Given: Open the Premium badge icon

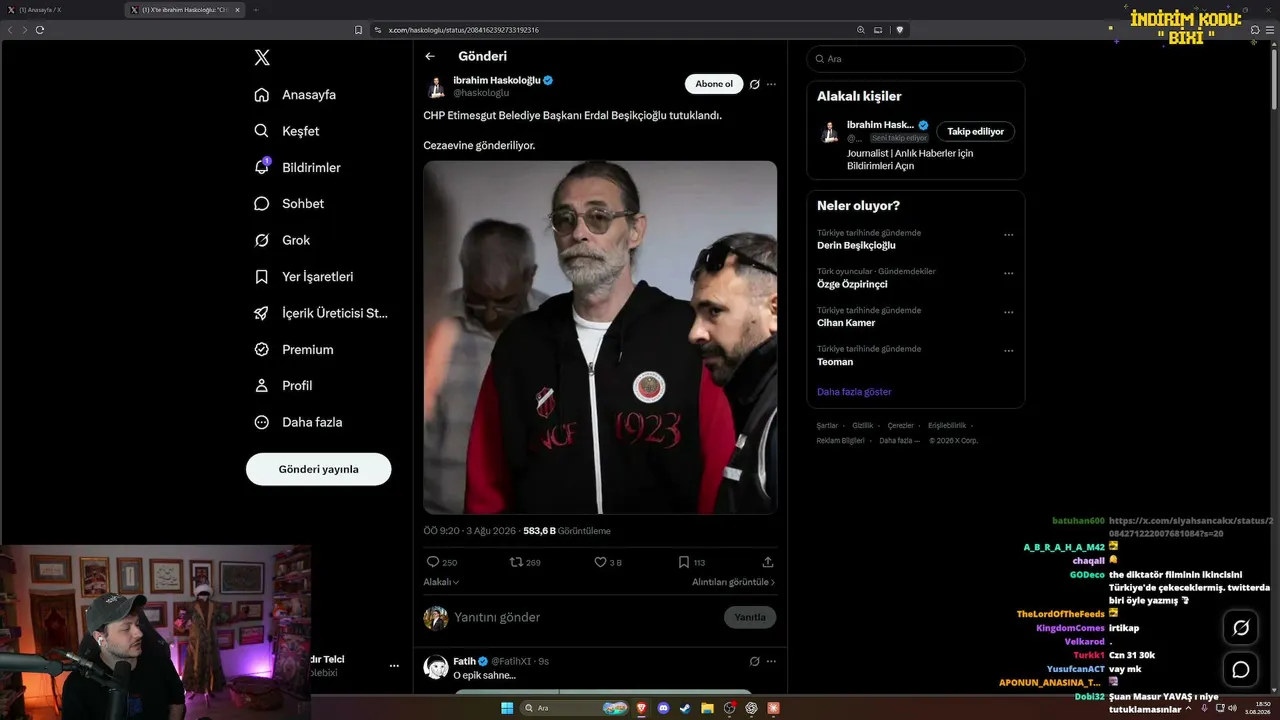Looking at the screenshot, I should coord(262,350).
